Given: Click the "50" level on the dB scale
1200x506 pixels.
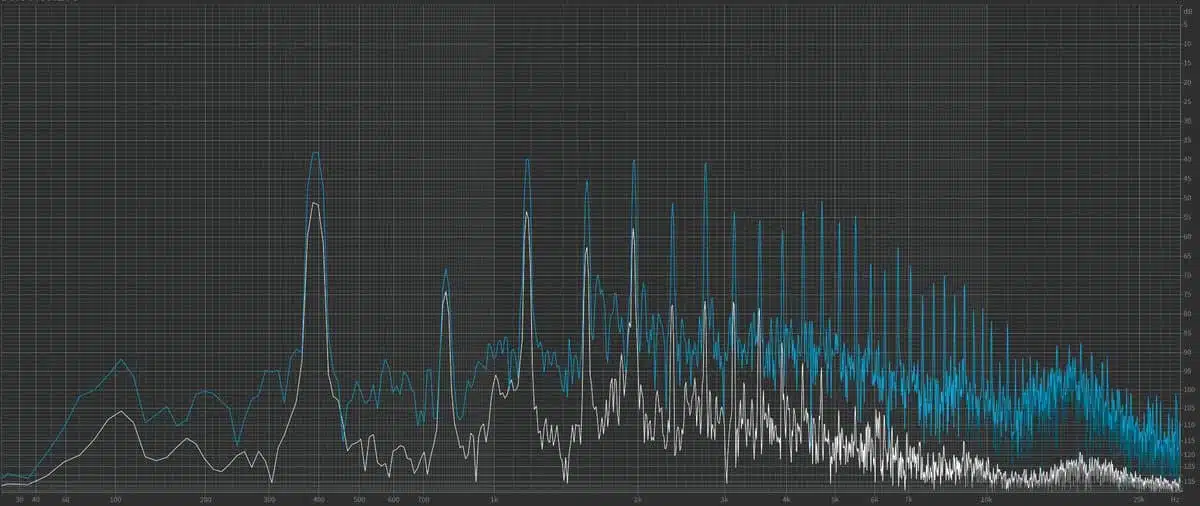Looking at the screenshot, I should pos(1187,199).
